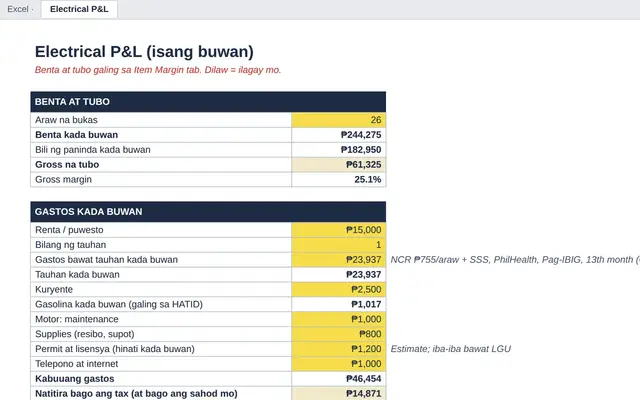Click the 'Gross na tubo' label
Screen dimensions: 640x400
pyautogui.click(x=67, y=164)
